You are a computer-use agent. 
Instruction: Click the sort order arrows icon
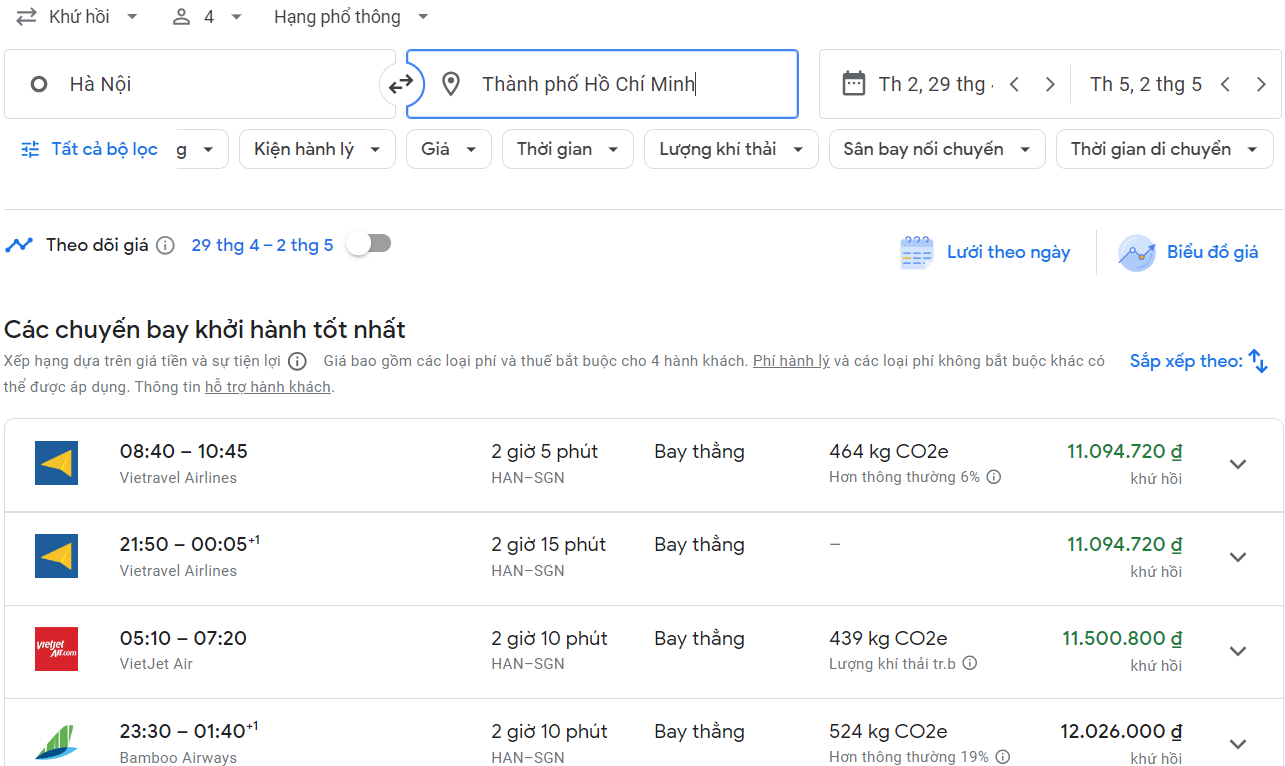(x=1258, y=361)
